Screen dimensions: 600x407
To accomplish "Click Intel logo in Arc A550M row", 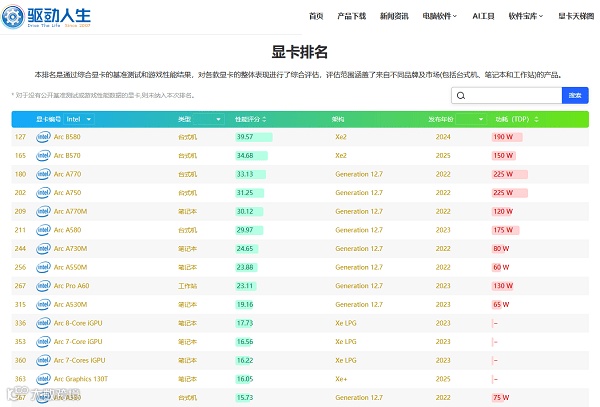I will click(43, 267).
